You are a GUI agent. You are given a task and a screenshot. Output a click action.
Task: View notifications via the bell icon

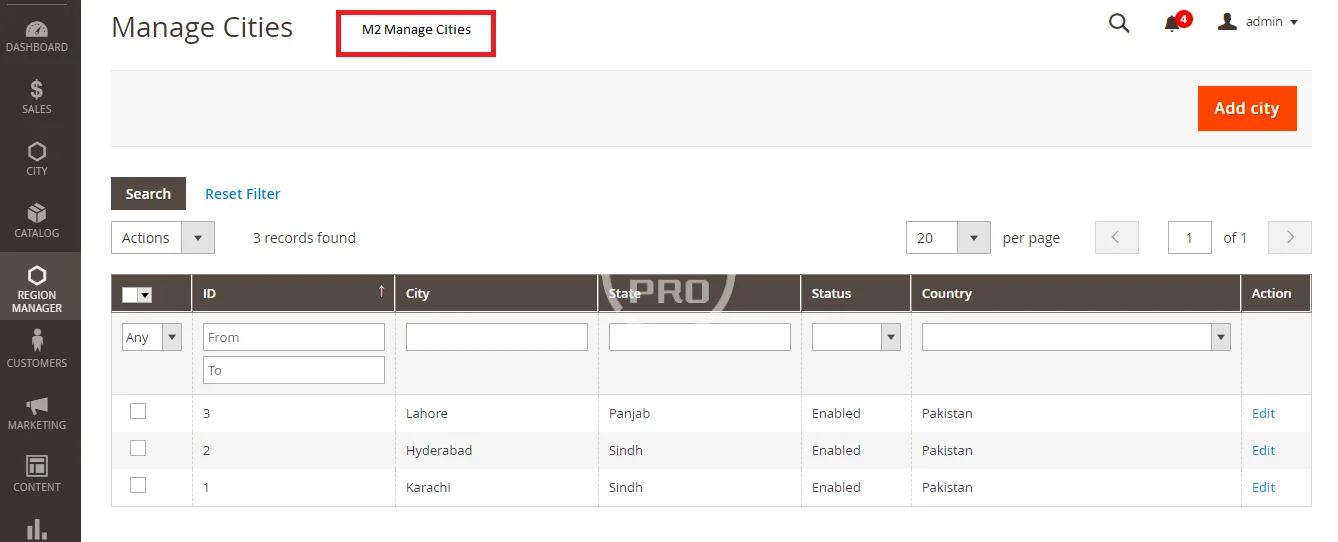[x=1173, y=23]
